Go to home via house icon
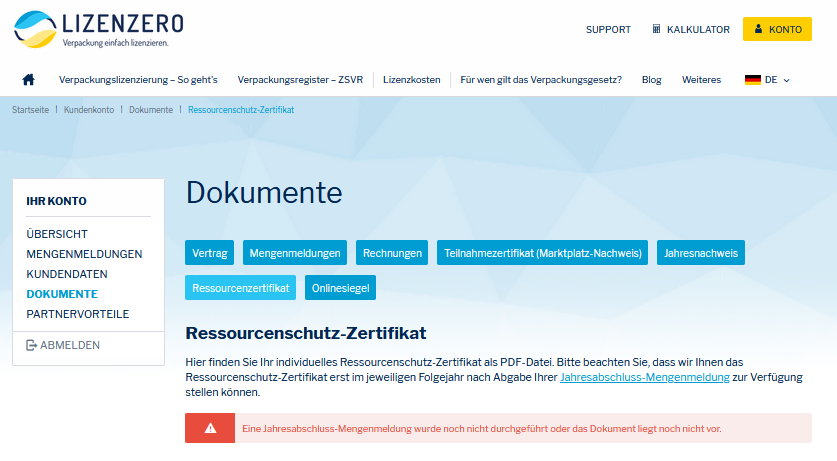The image size is (837, 461). (x=28, y=80)
